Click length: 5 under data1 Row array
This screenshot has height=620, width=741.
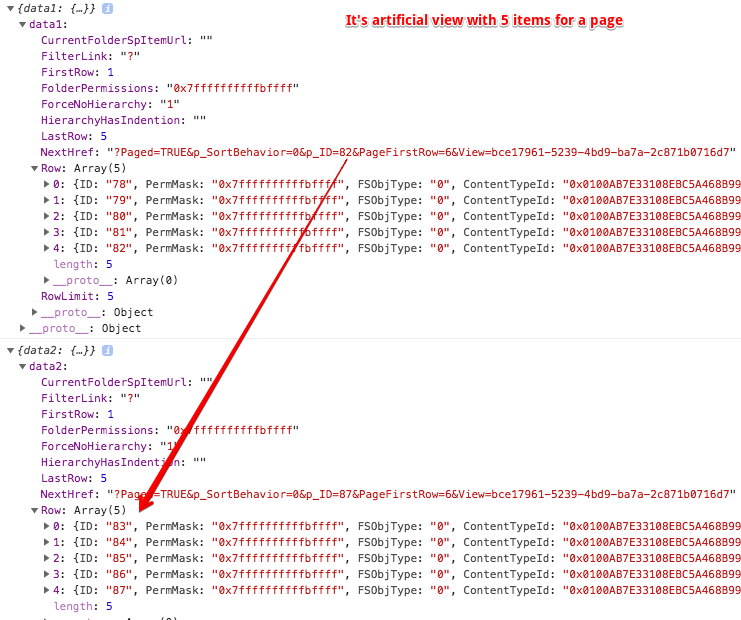[x=83, y=264]
